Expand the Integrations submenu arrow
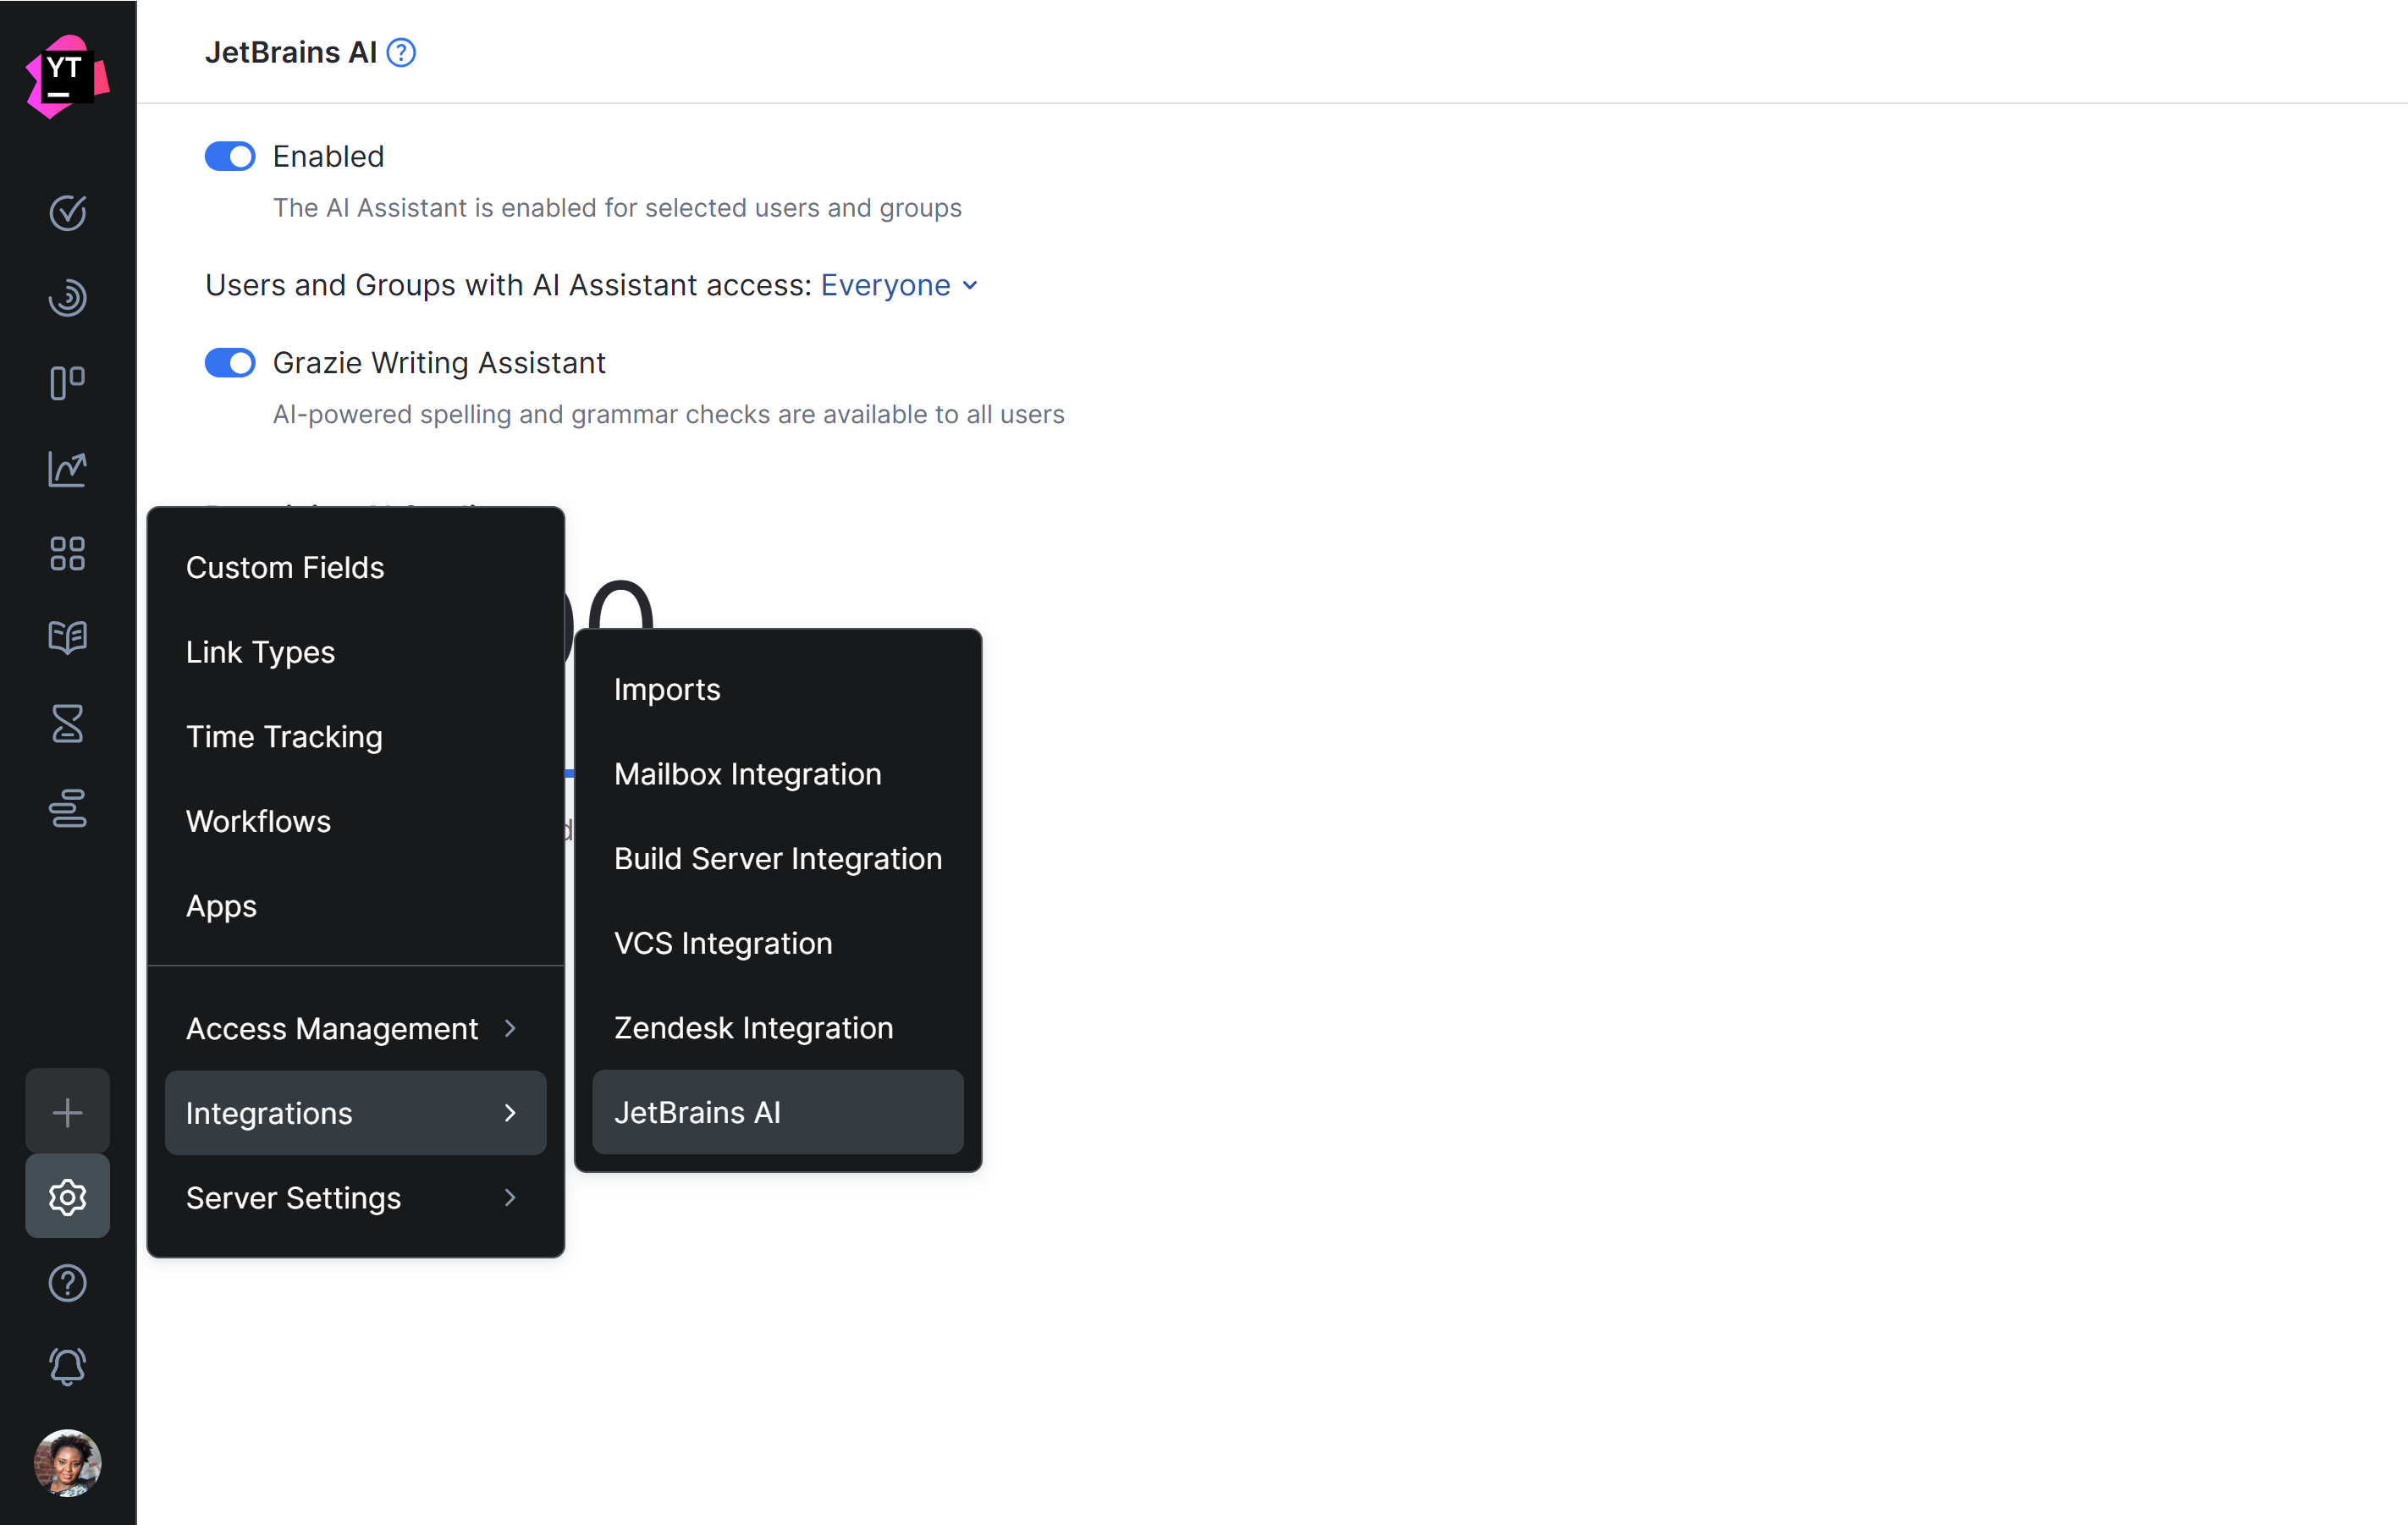 510,1113
